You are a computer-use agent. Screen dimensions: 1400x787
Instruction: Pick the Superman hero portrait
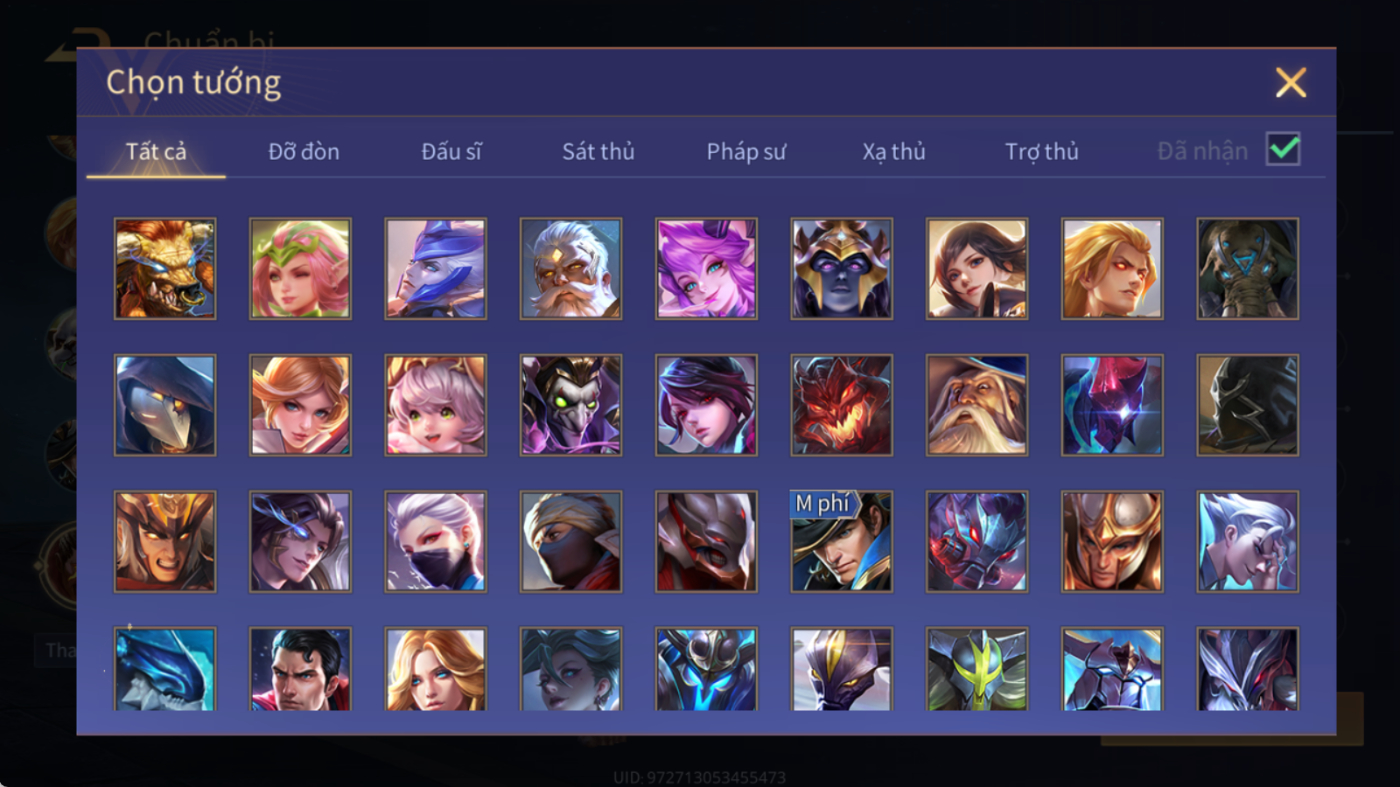[x=300, y=669]
